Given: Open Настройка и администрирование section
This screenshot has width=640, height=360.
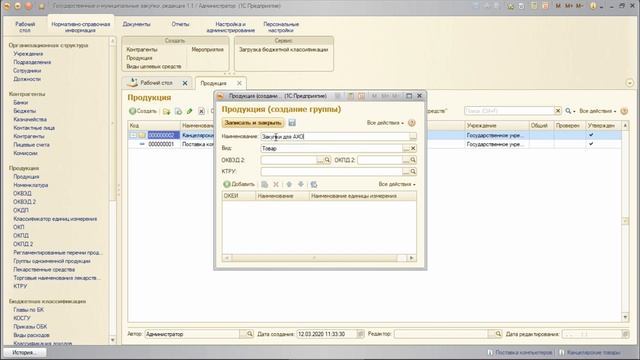Looking at the screenshot, I should [231, 27].
